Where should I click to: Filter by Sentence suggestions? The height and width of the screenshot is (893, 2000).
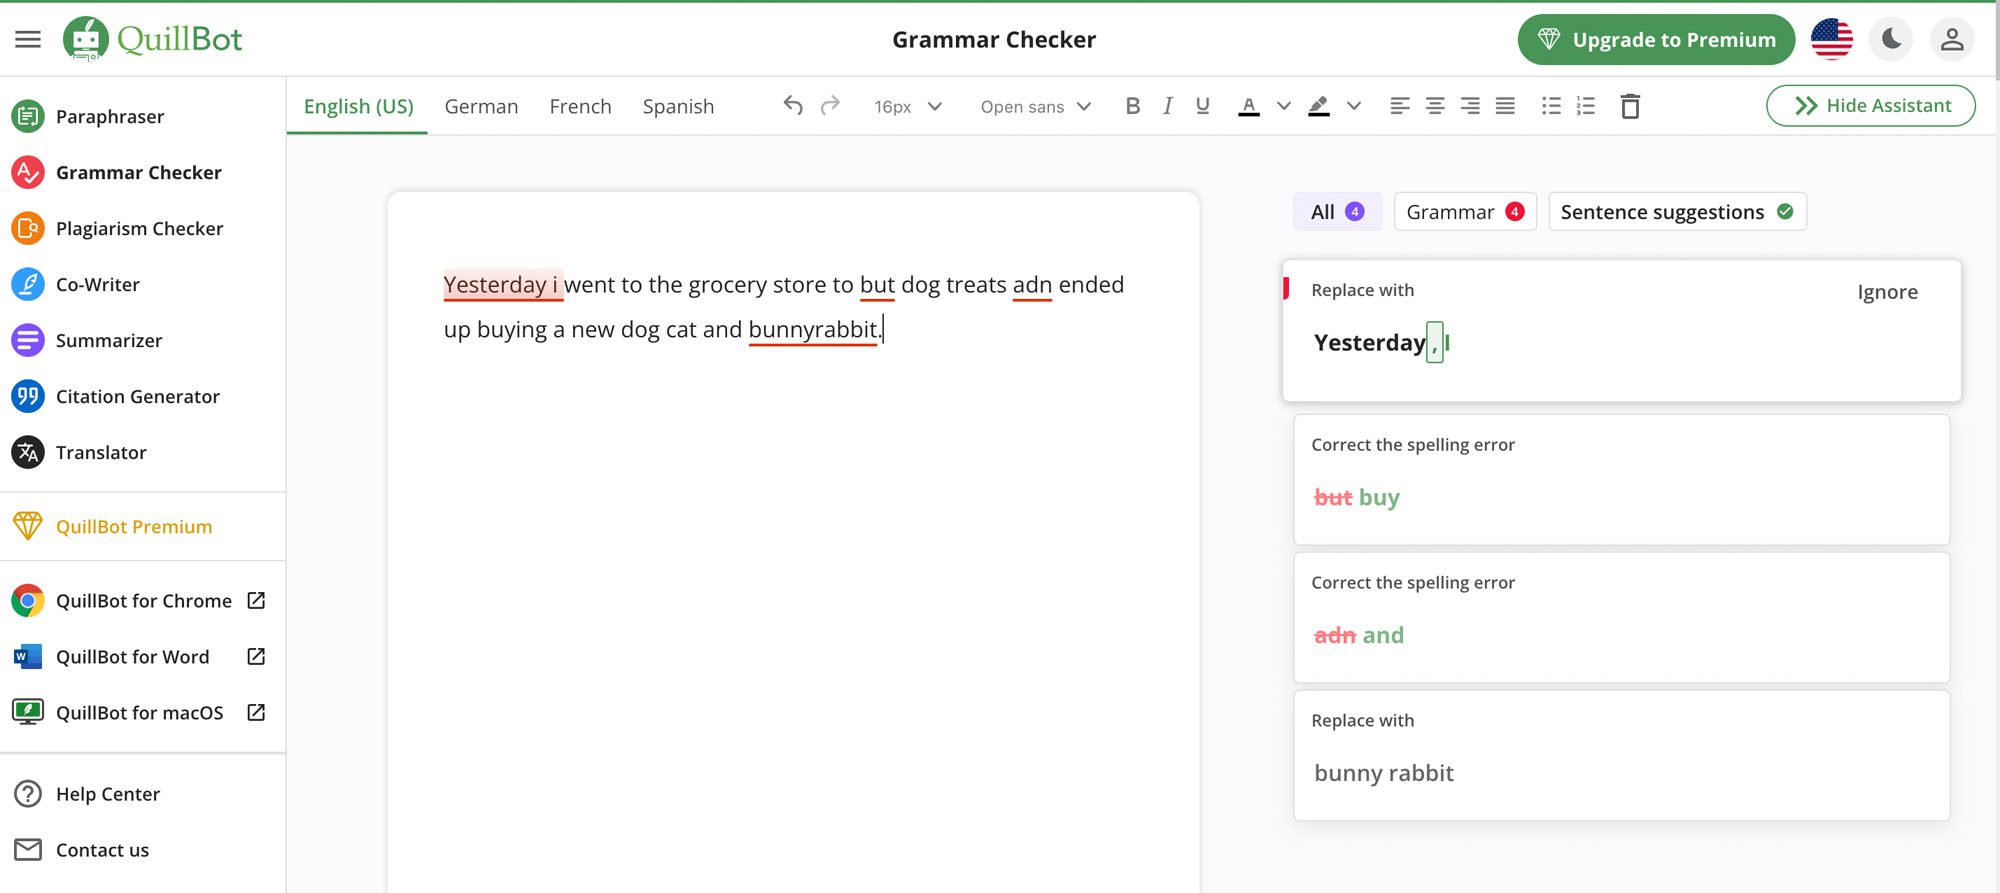[1677, 211]
